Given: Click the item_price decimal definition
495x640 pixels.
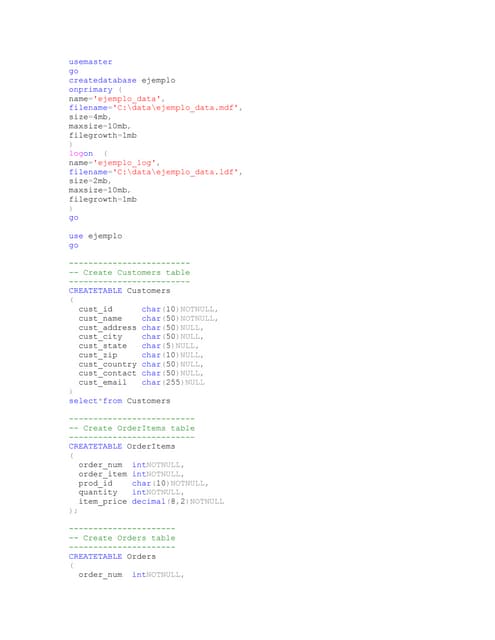Looking at the screenshot, I should 151,501.
